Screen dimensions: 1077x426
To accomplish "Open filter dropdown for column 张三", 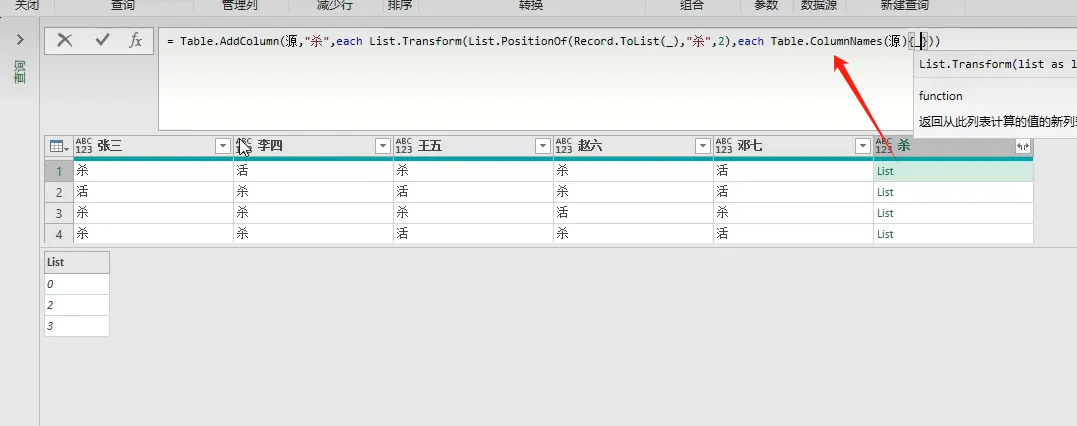I will click(223, 146).
